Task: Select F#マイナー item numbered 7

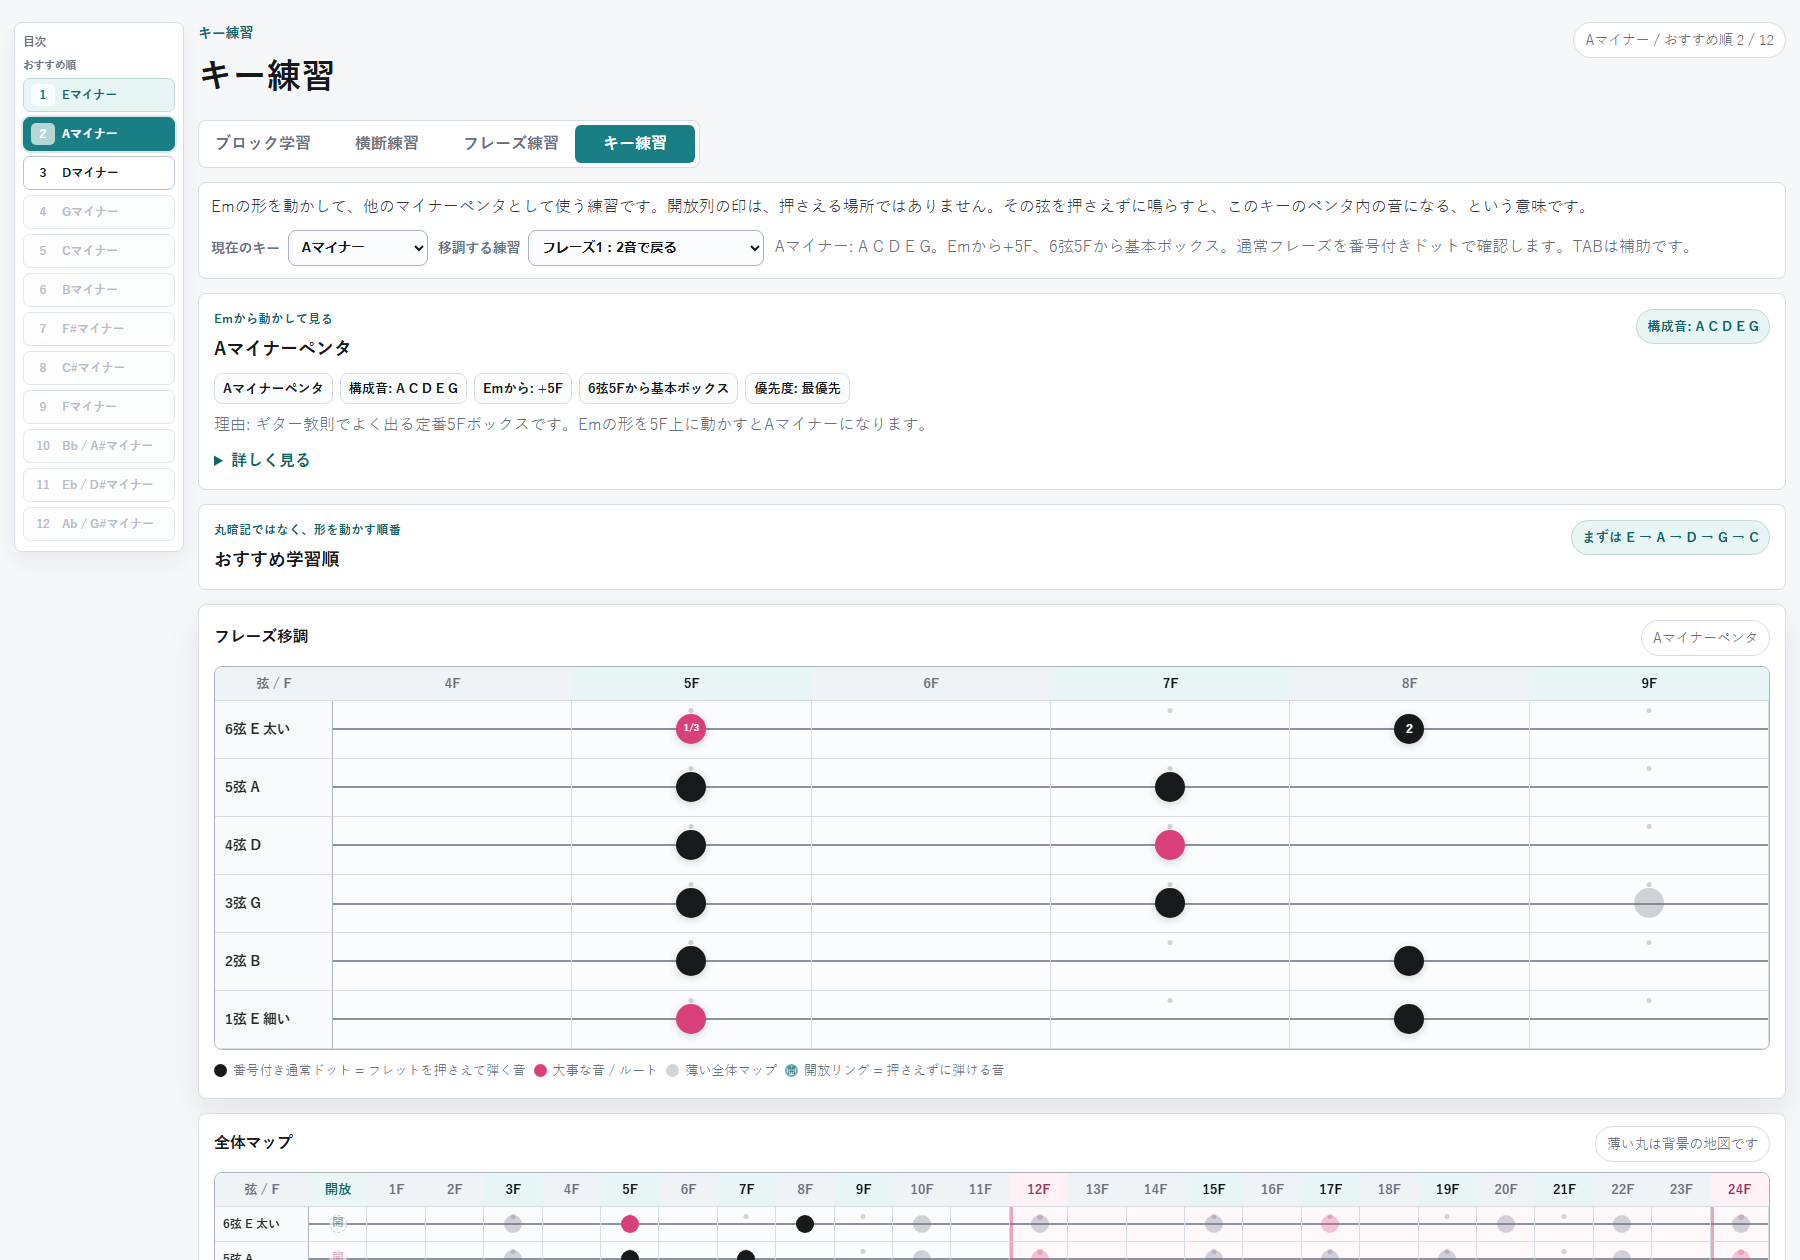Action: pyautogui.click(x=99, y=329)
